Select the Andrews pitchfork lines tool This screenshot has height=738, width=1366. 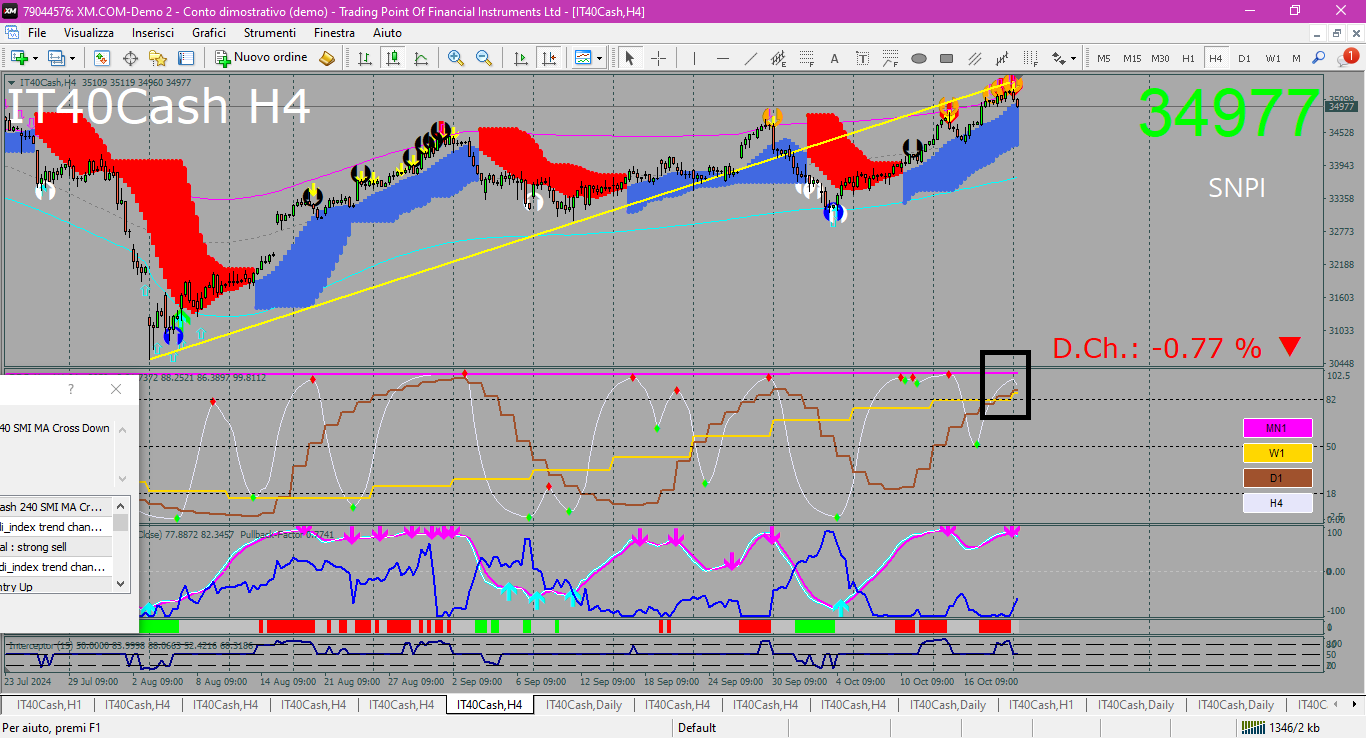click(975, 58)
